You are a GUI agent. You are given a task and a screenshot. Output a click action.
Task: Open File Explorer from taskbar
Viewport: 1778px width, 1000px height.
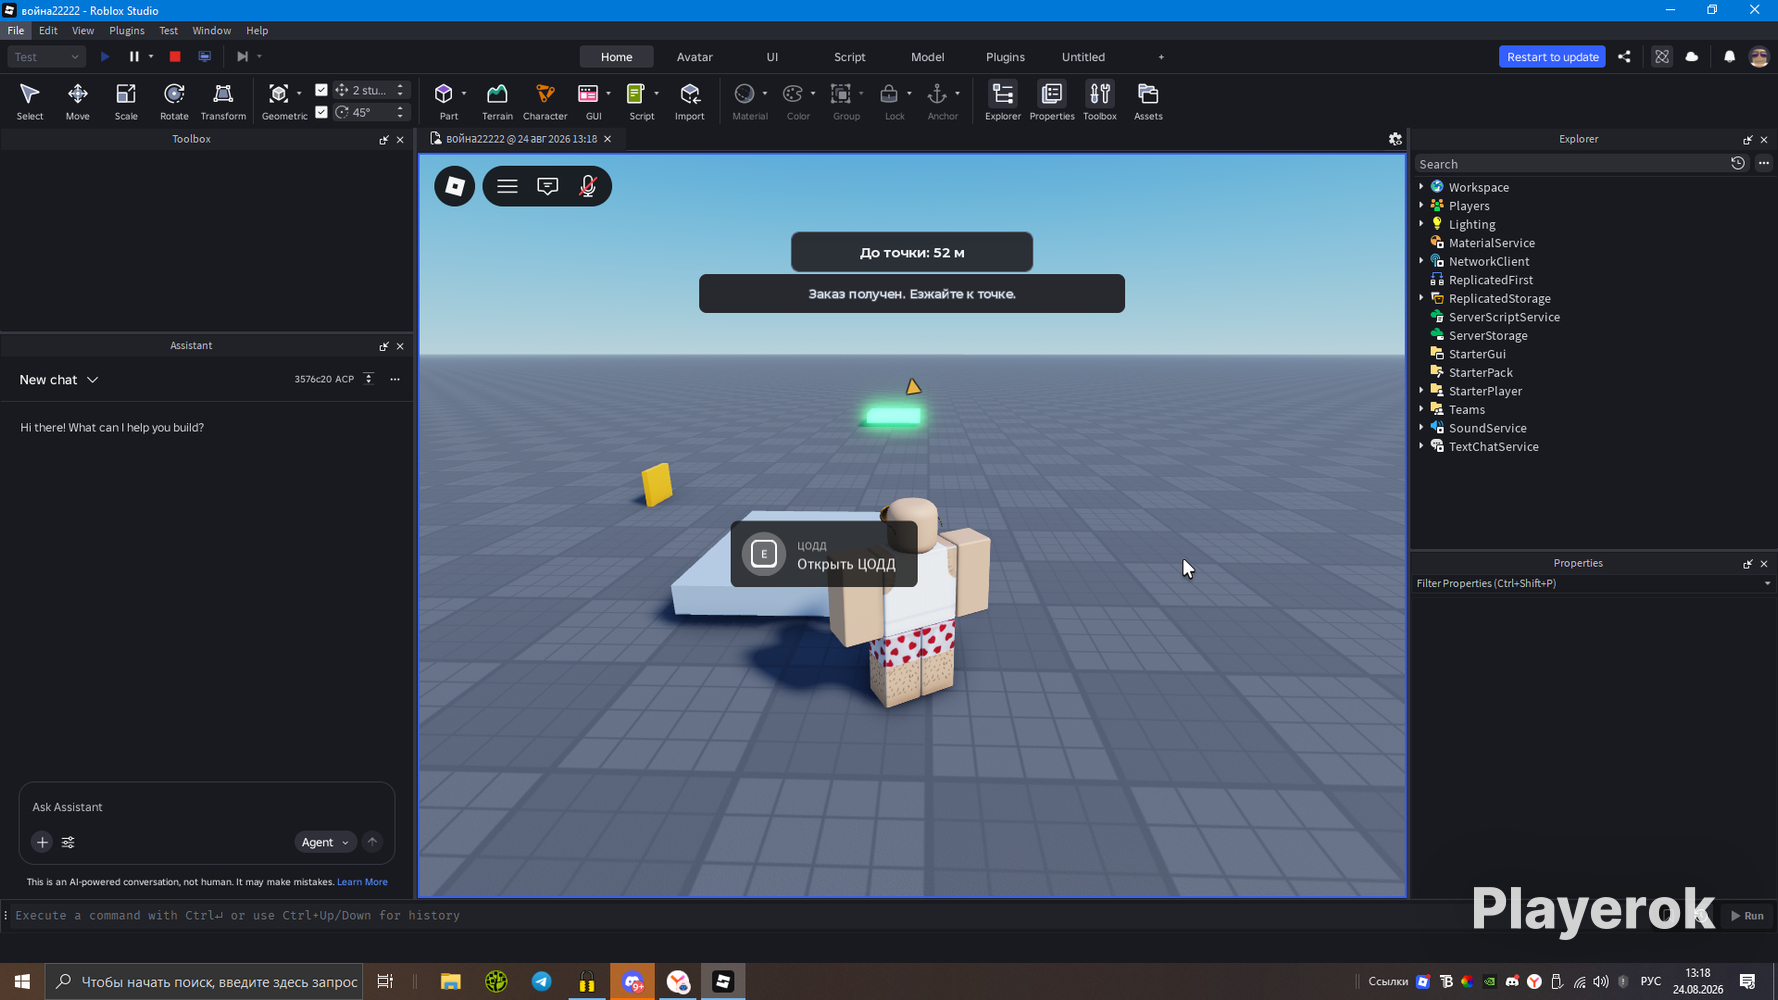(x=451, y=982)
